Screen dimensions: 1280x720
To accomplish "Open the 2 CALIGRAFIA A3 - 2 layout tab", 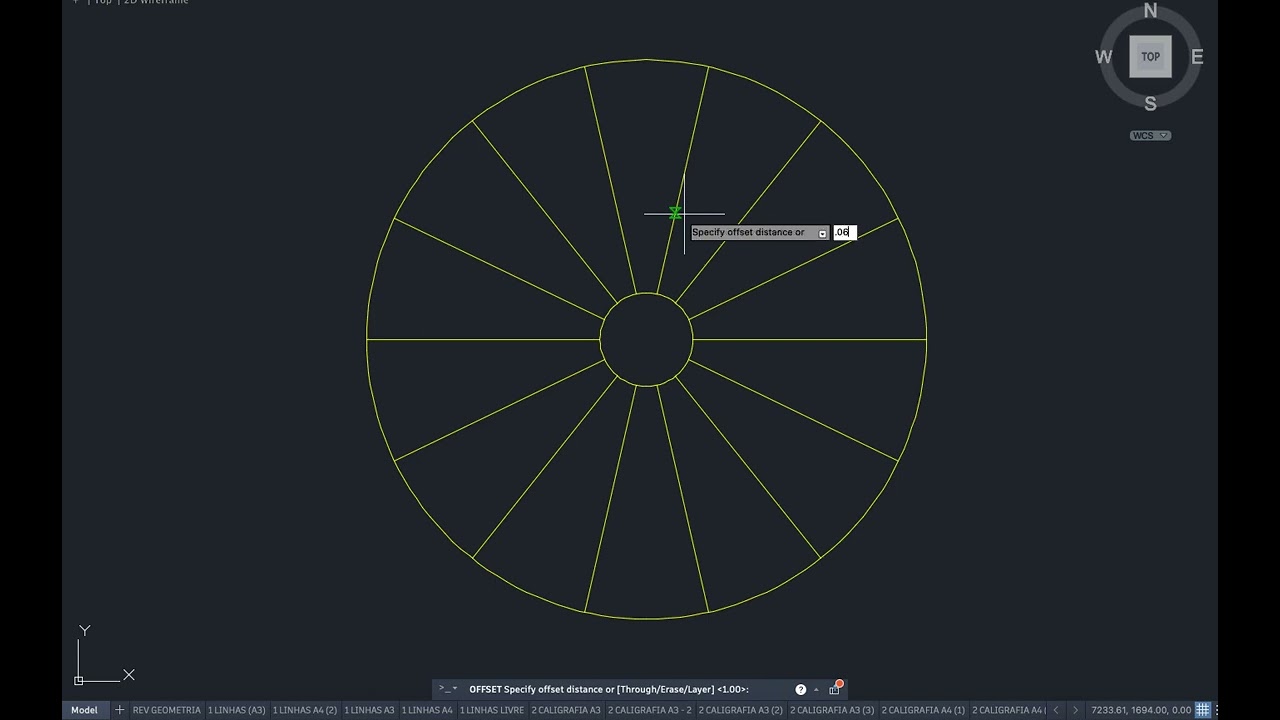I will click(650, 710).
